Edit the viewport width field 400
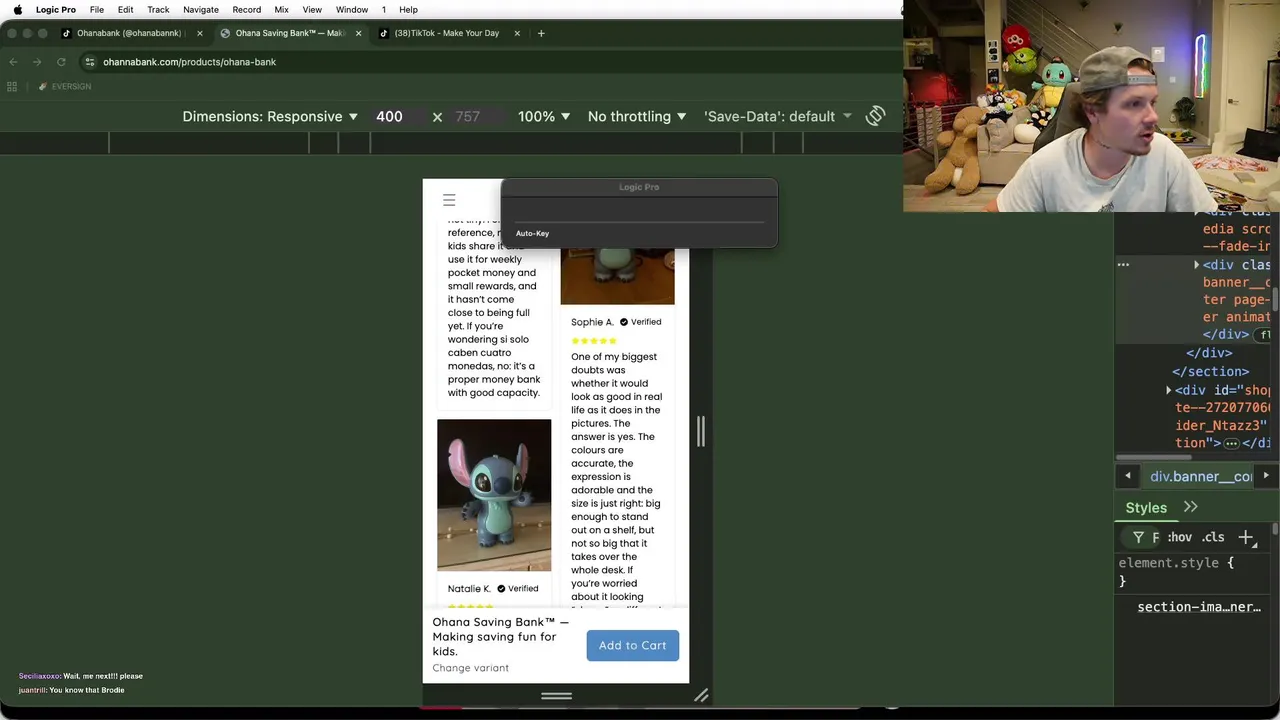 tap(390, 117)
